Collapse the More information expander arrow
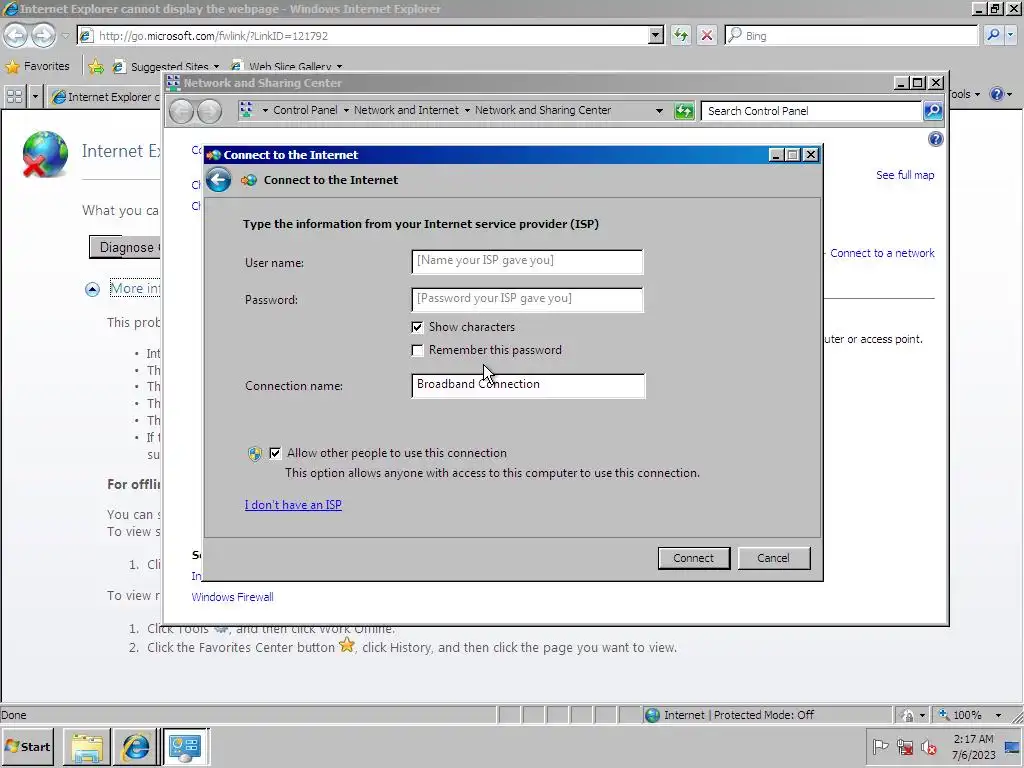Viewport: 1024px width, 768px height. [x=92, y=289]
